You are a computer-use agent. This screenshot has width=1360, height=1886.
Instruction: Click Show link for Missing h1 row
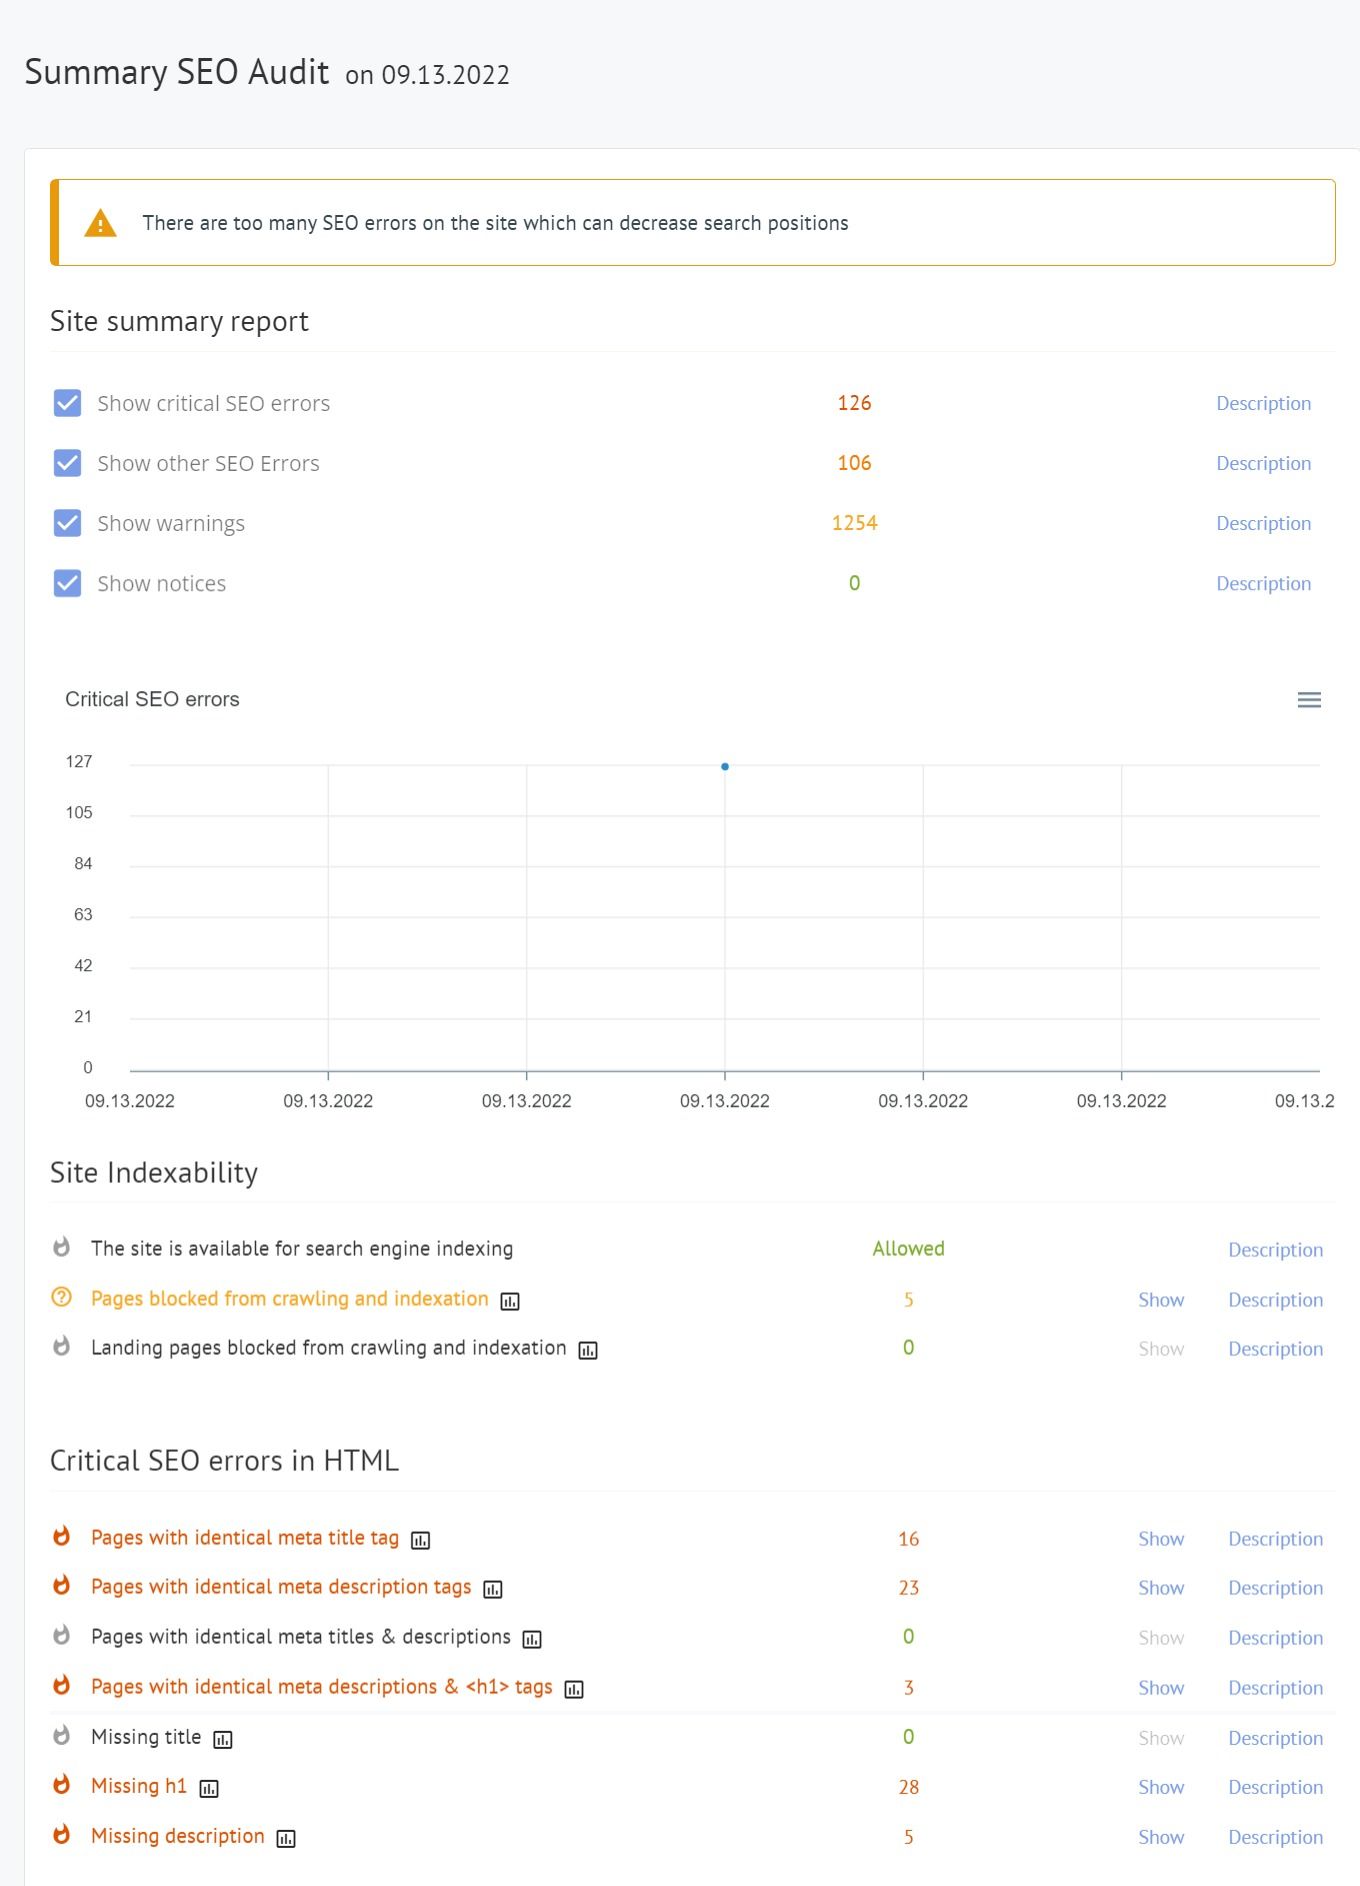pos(1160,1787)
